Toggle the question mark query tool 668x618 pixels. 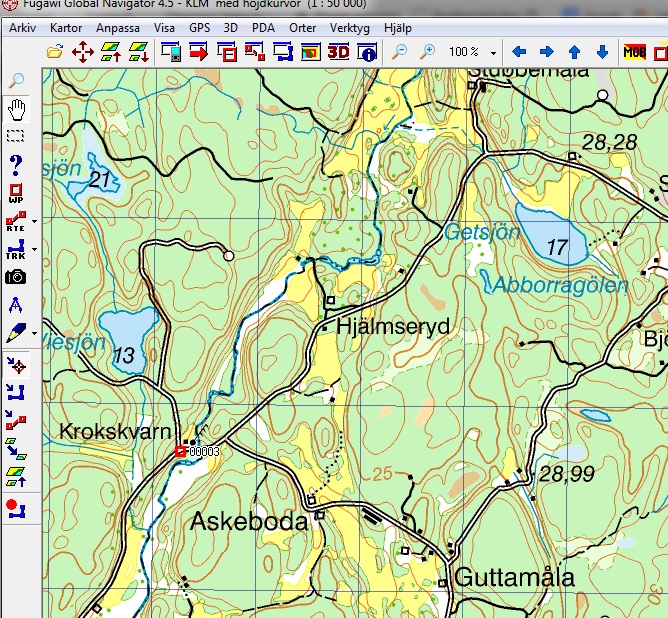(x=16, y=165)
